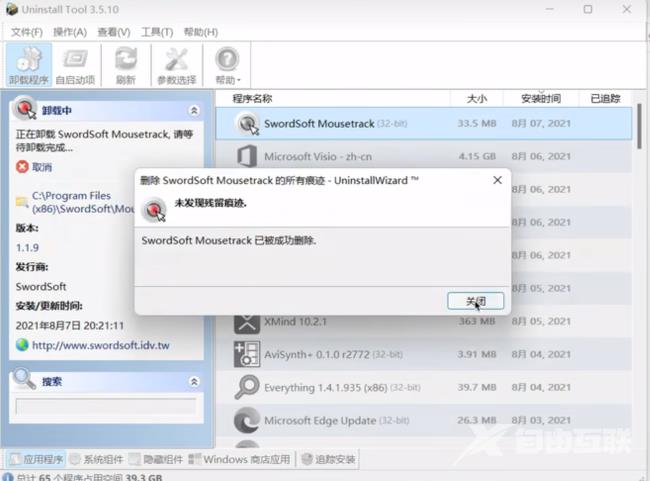650x481 pixels.
Task: Sort by 大小 column header
Action: click(x=477, y=99)
